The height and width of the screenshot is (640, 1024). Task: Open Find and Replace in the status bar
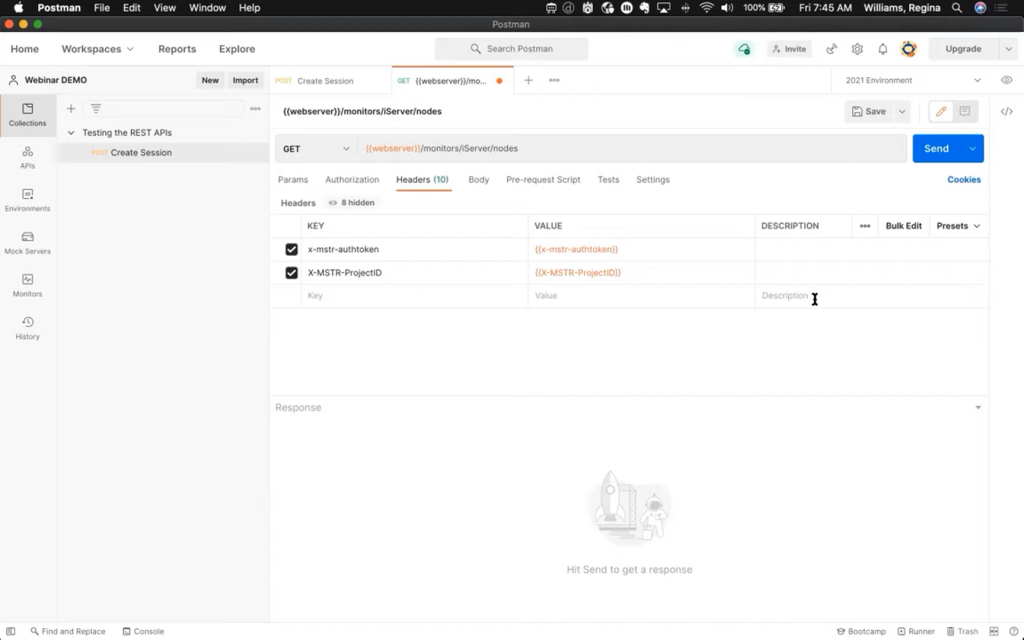pyautogui.click(x=68, y=632)
